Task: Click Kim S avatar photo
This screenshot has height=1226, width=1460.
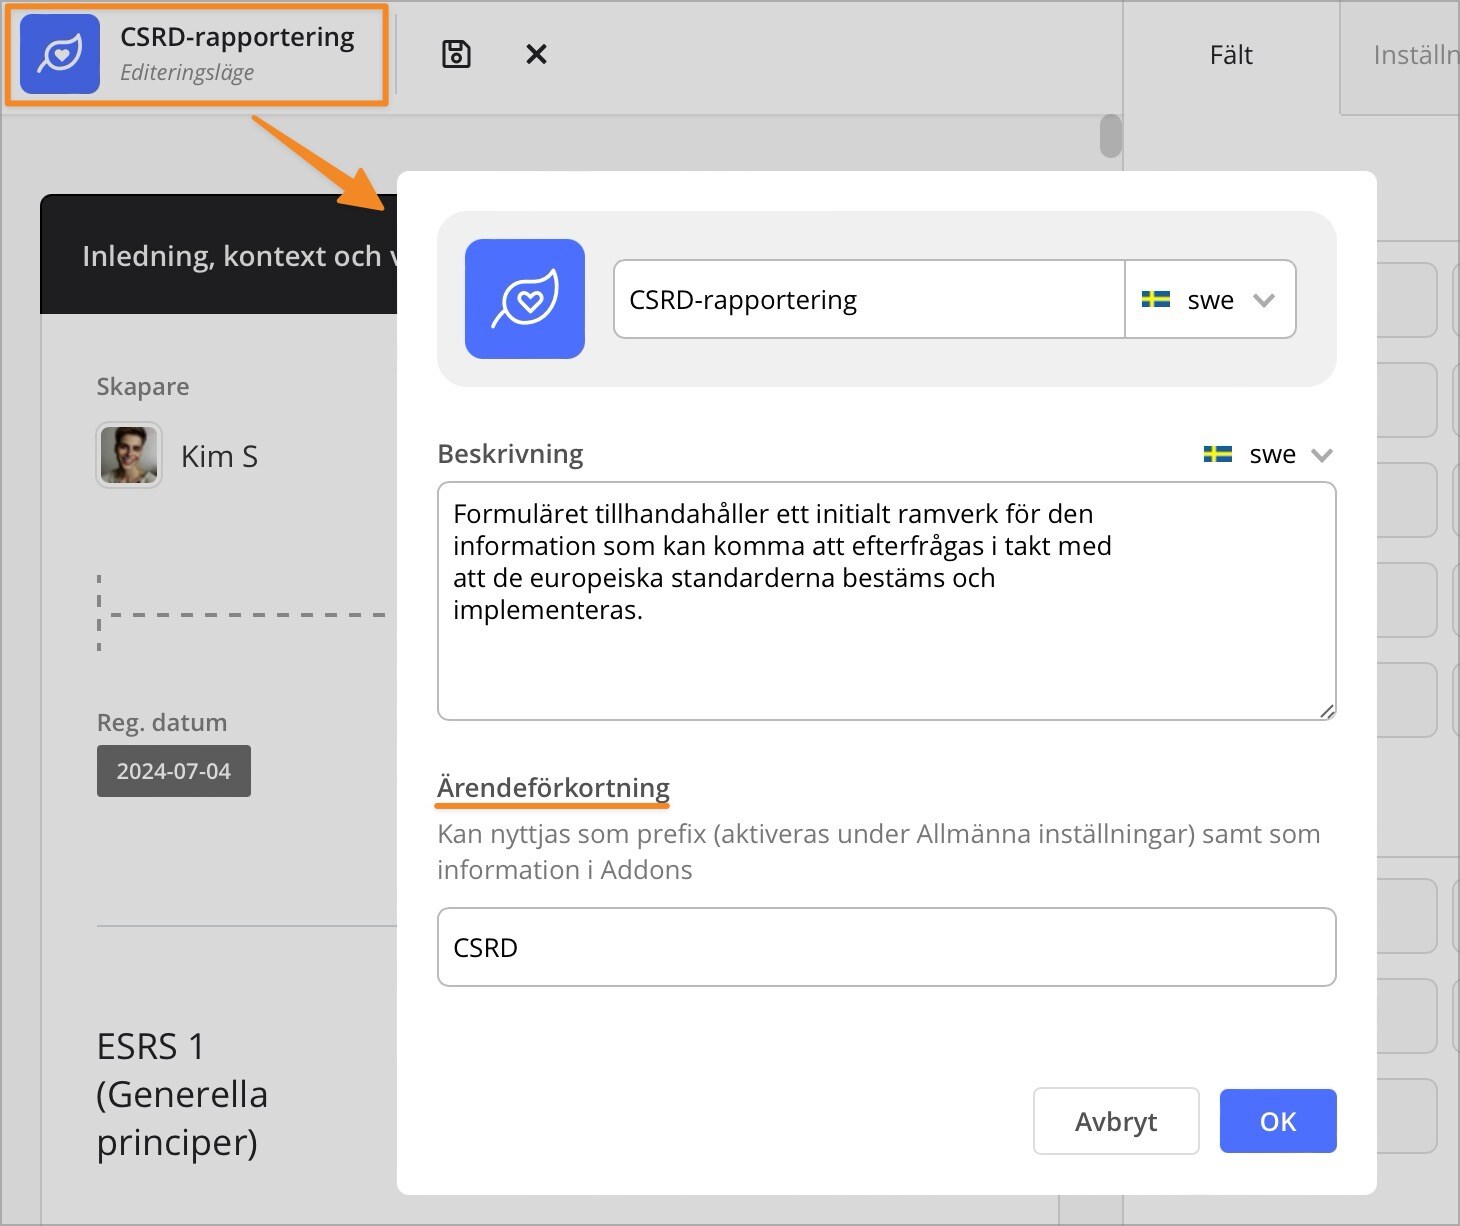Action: pos(129,456)
